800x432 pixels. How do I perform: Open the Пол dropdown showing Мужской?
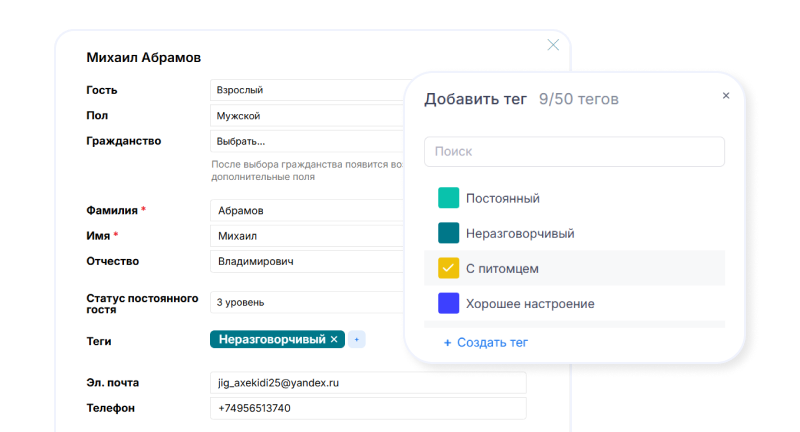[308, 116]
